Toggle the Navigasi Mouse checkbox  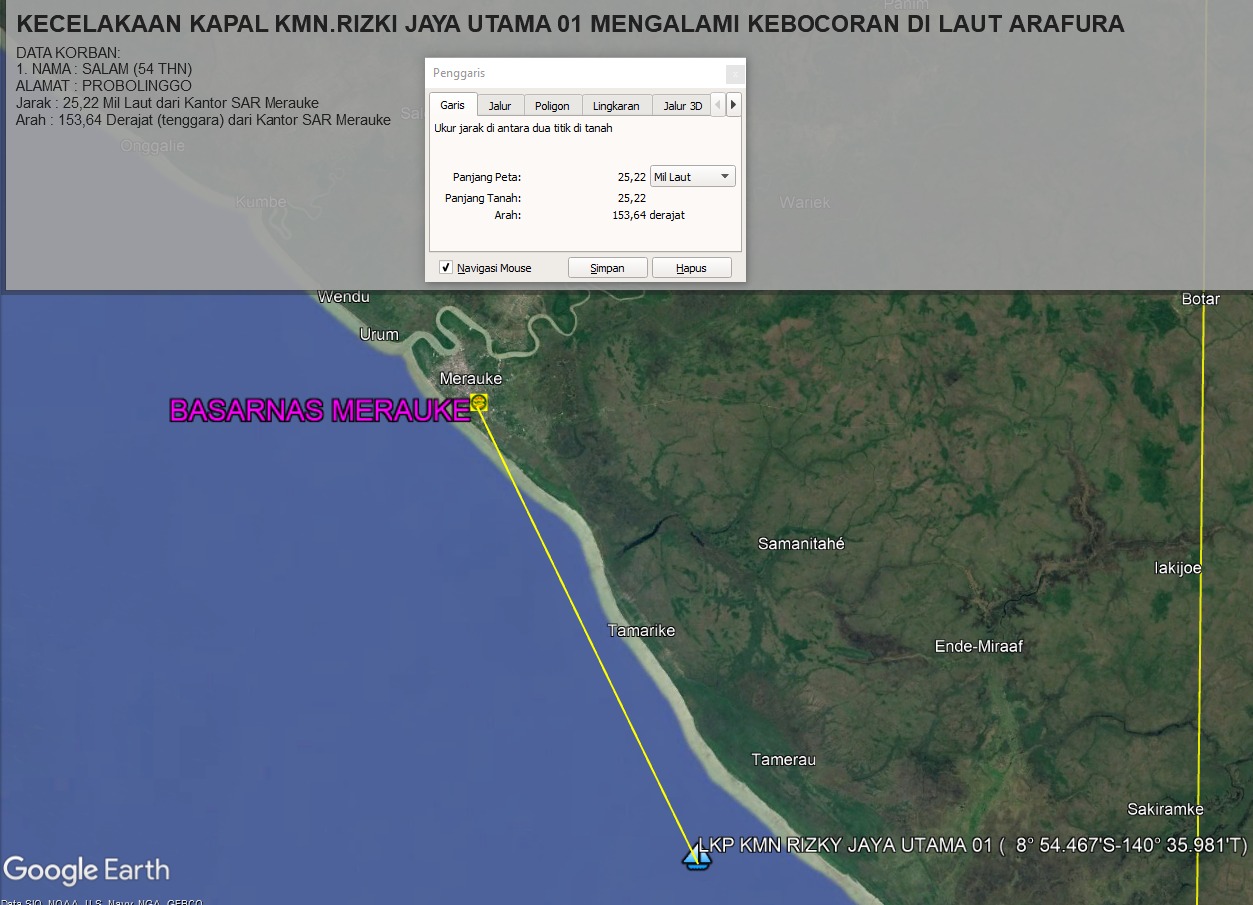pyautogui.click(x=446, y=268)
